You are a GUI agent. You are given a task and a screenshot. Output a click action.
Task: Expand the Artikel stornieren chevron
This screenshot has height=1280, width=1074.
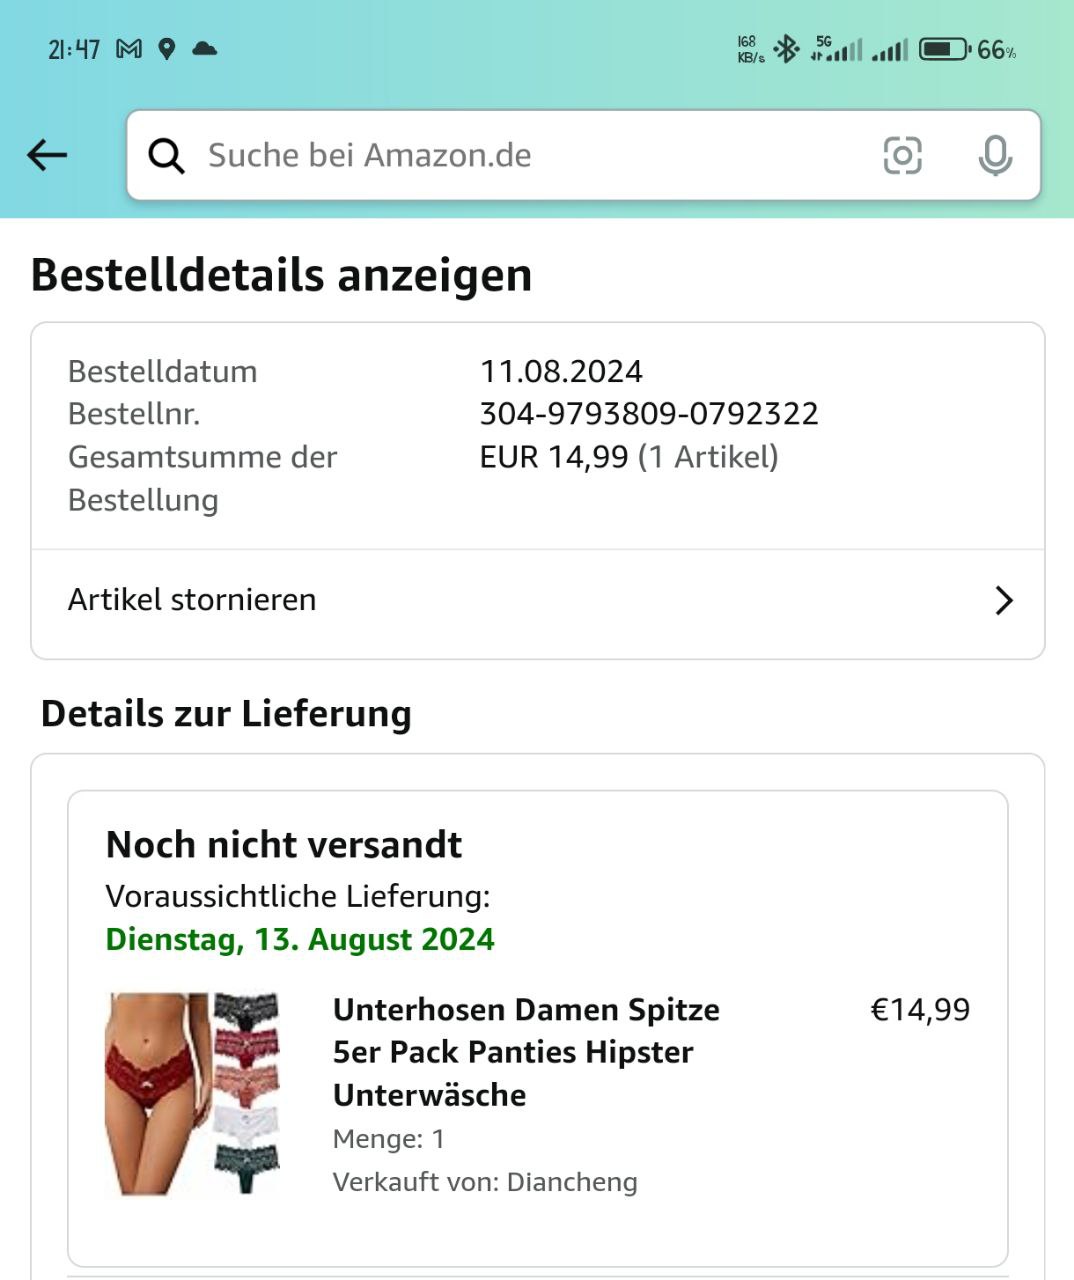(1004, 600)
